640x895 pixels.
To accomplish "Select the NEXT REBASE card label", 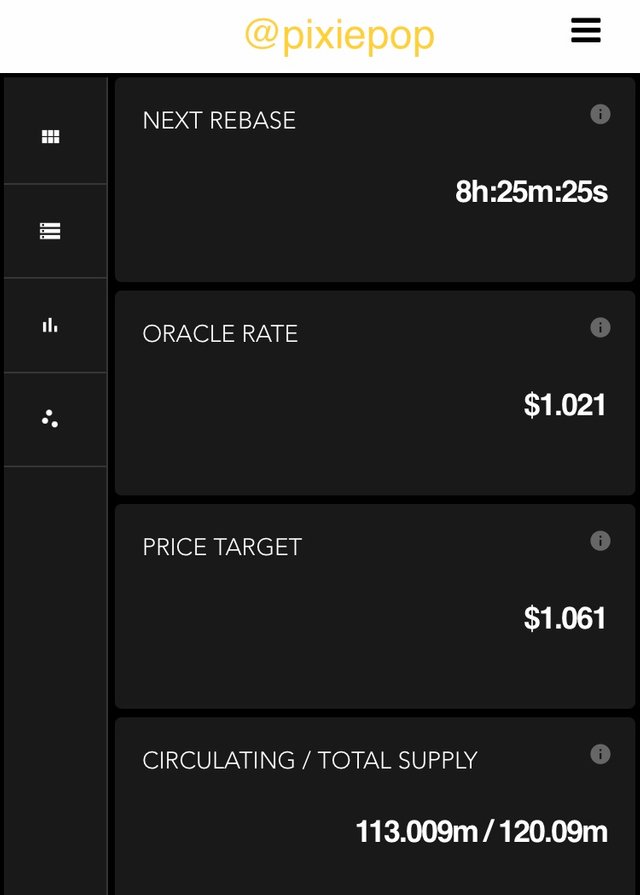I will coord(219,120).
